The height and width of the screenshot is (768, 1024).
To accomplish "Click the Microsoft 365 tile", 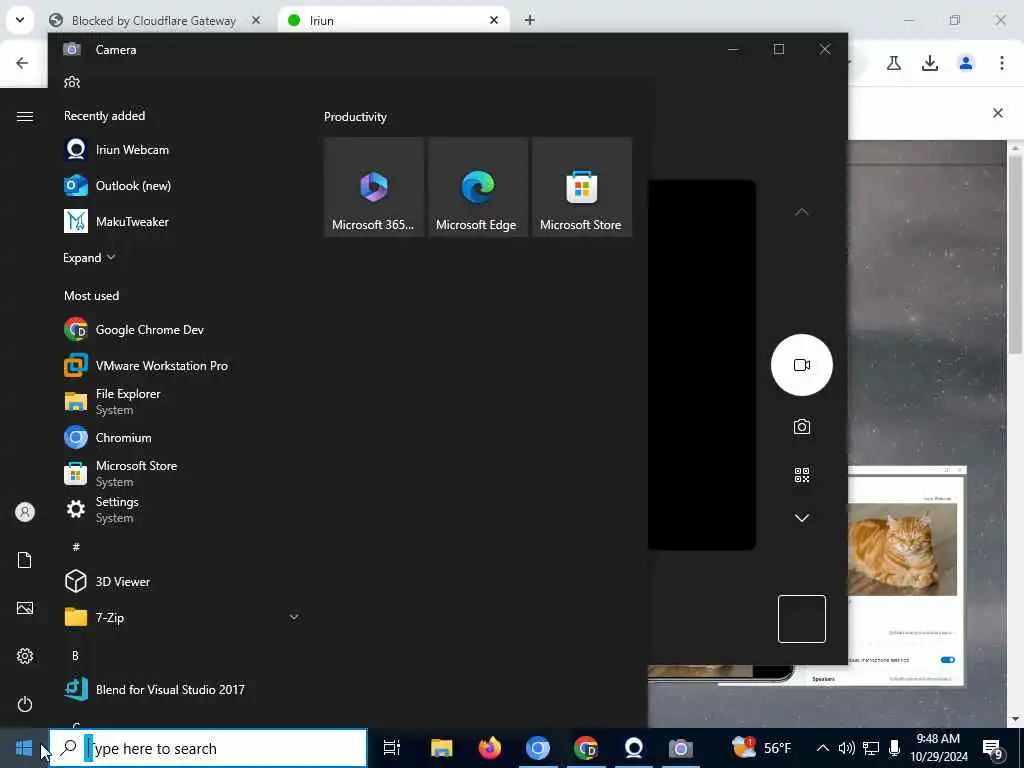I will click(374, 187).
